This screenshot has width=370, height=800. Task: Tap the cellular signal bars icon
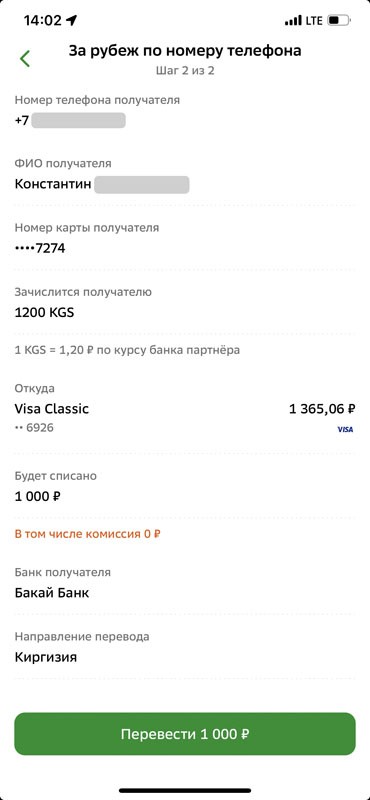[x=293, y=21]
